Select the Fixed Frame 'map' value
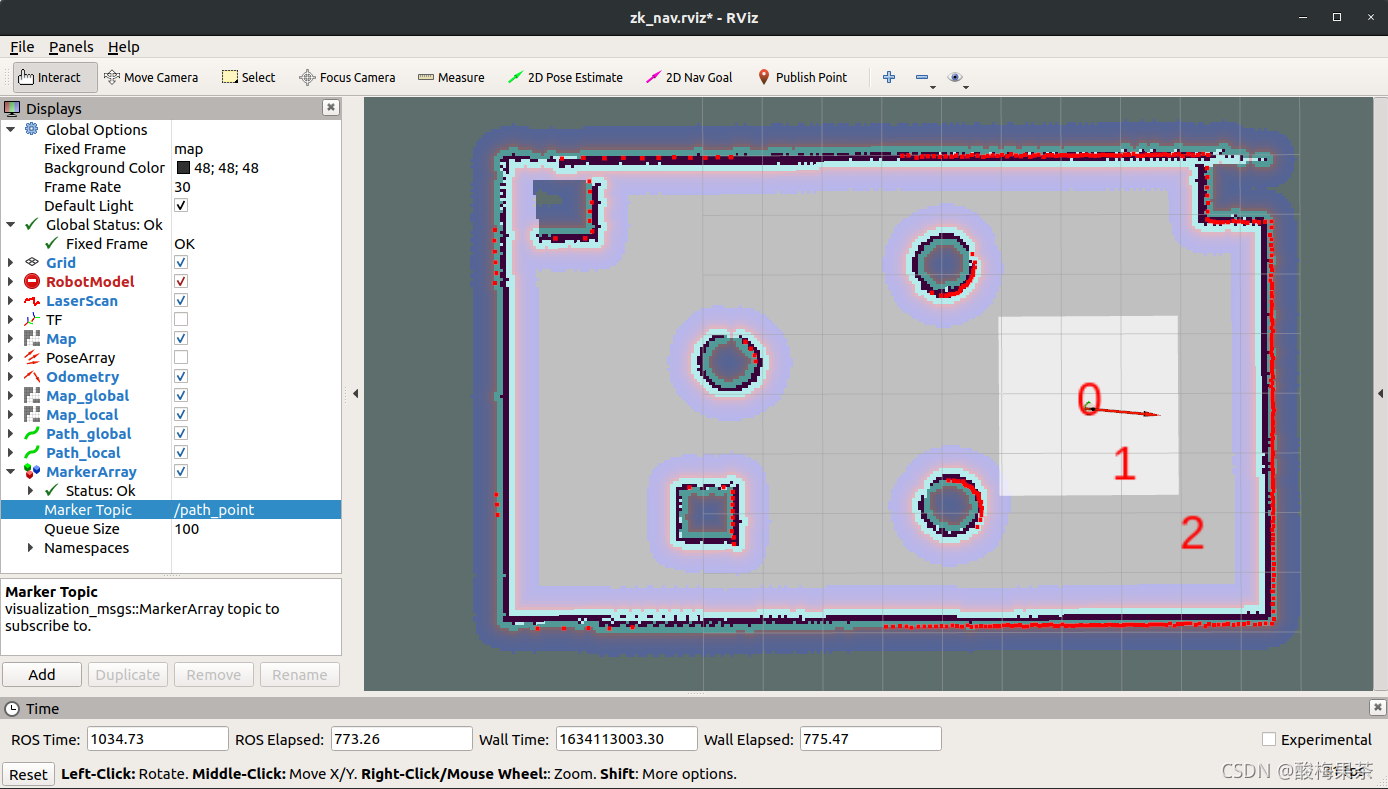Screen dimensions: 1388x789 [x=188, y=148]
